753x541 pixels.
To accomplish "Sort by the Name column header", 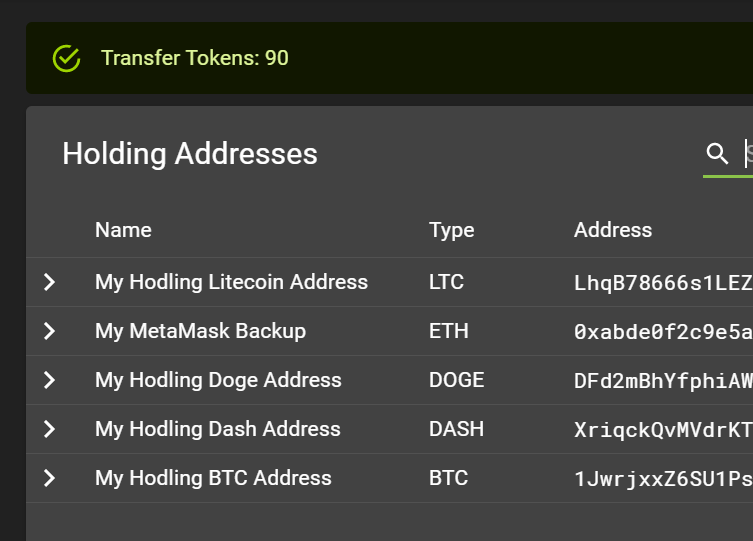I will click(123, 230).
